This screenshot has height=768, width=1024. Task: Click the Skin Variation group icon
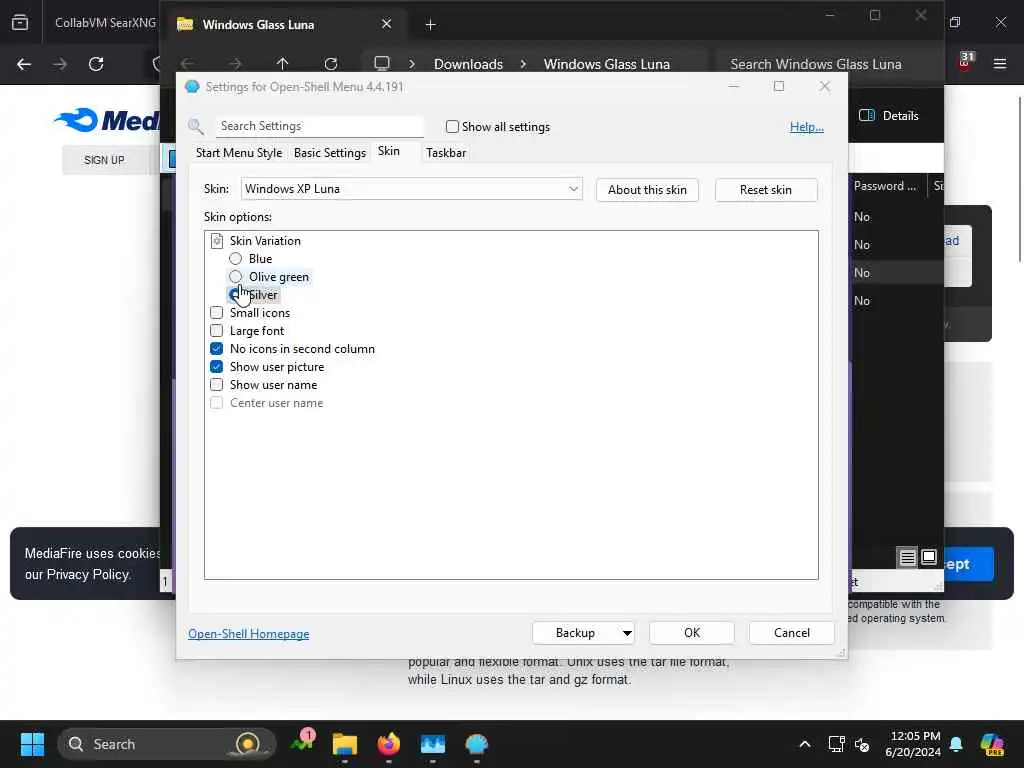point(217,241)
